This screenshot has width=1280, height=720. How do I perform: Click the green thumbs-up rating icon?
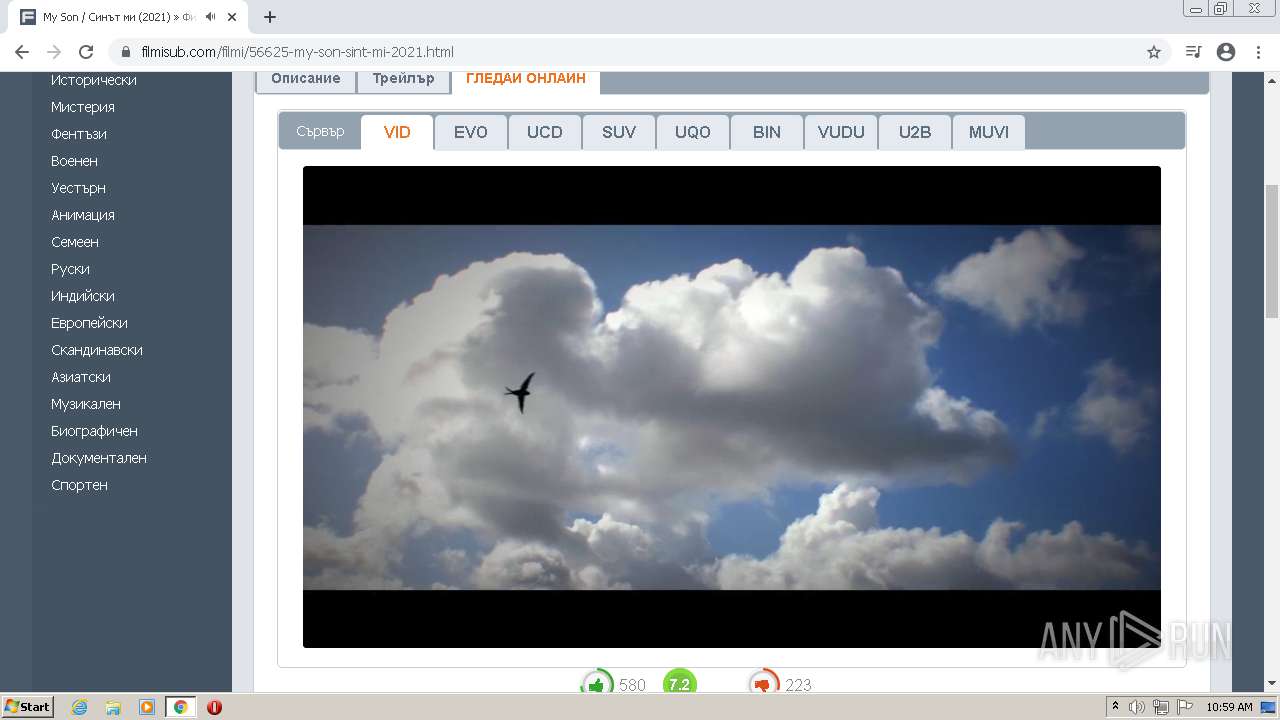(x=597, y=684)
